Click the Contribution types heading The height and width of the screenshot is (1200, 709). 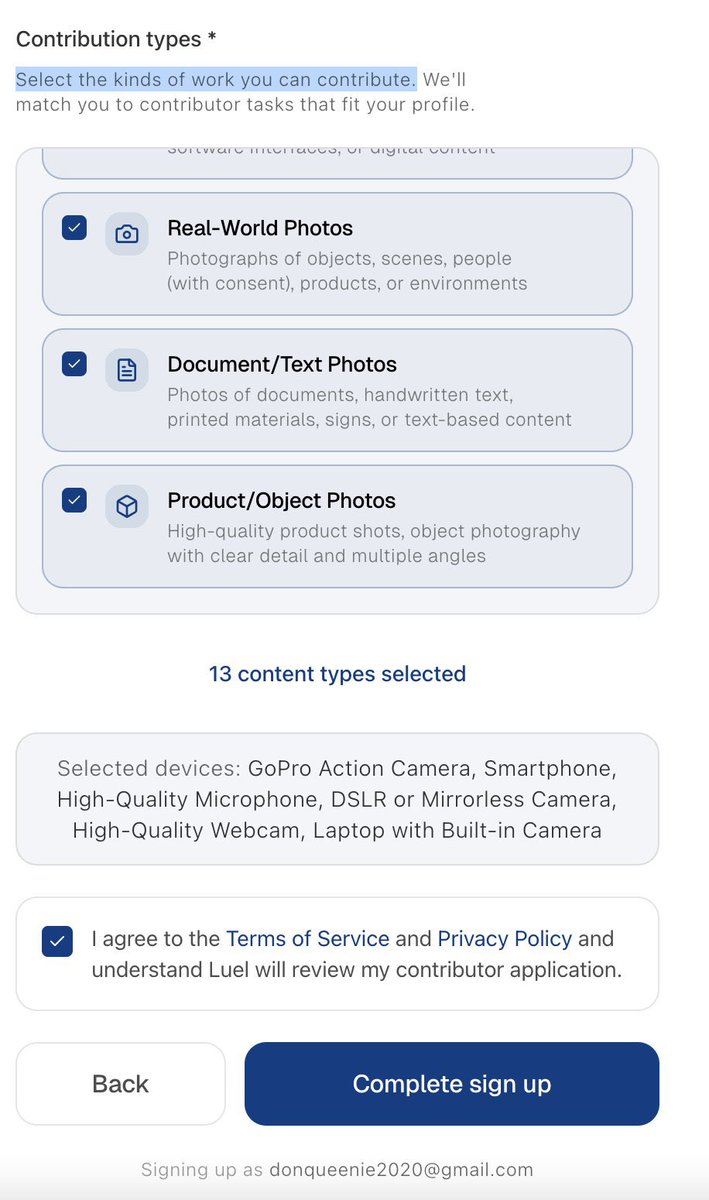pyautogui.click(x=116, y=39)
